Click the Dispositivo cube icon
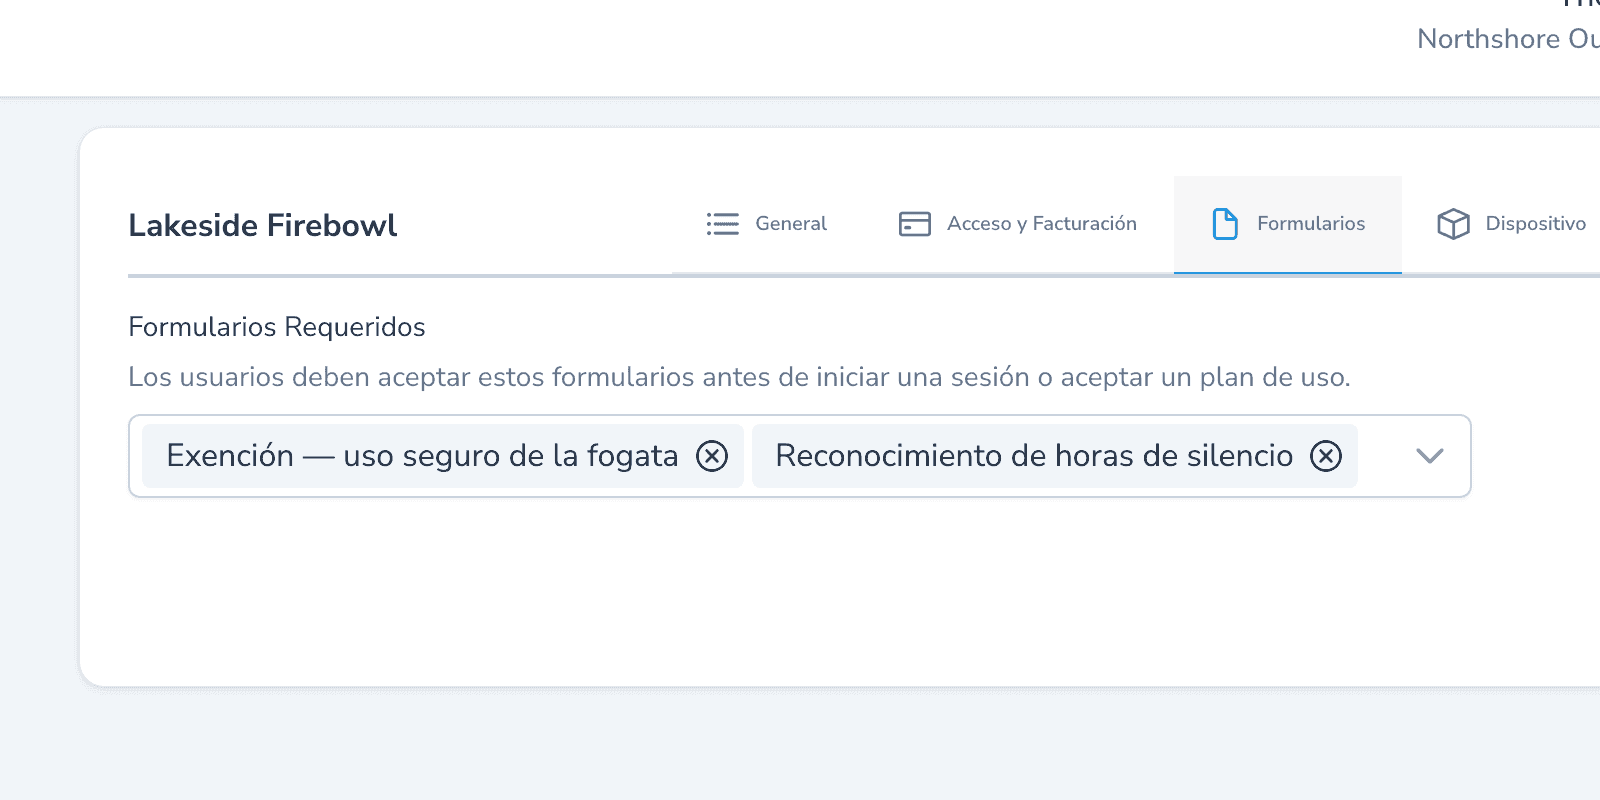The width and height of the screenshot is (1600, 800). pyautogui.click(x=1453, y=224)
